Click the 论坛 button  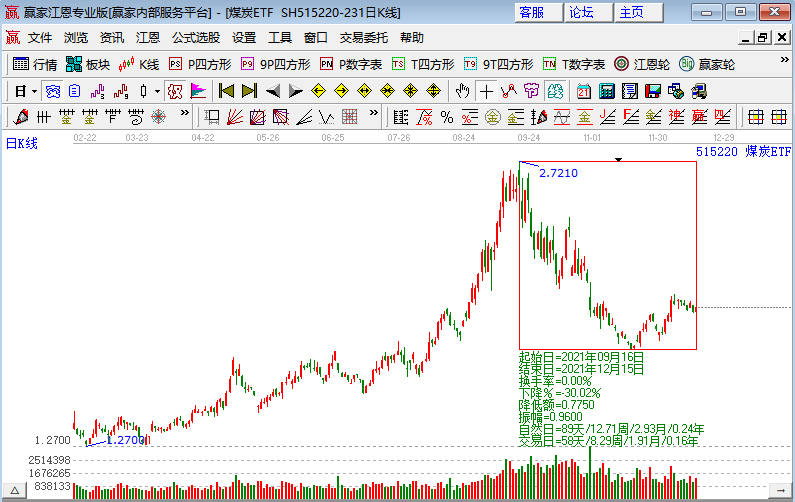click(589, 12)
